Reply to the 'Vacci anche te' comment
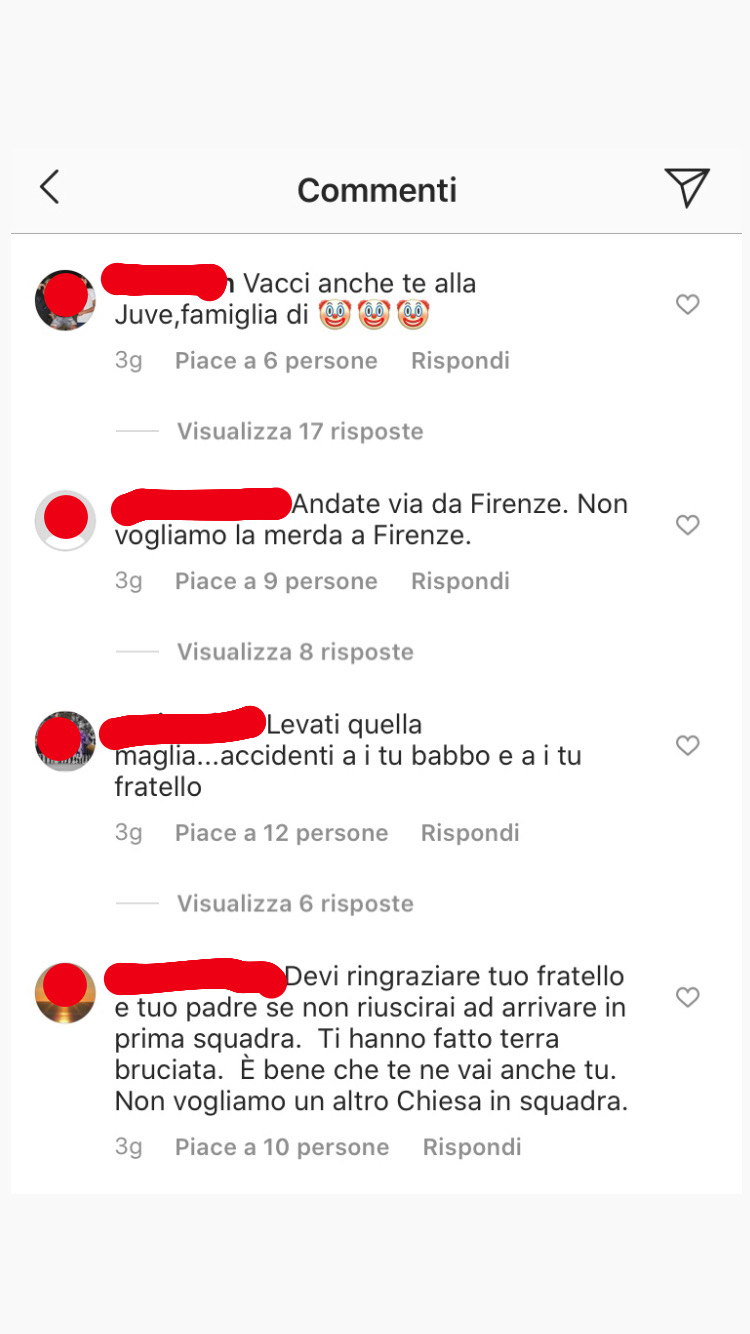750x1334 pixels. point(460,361)
